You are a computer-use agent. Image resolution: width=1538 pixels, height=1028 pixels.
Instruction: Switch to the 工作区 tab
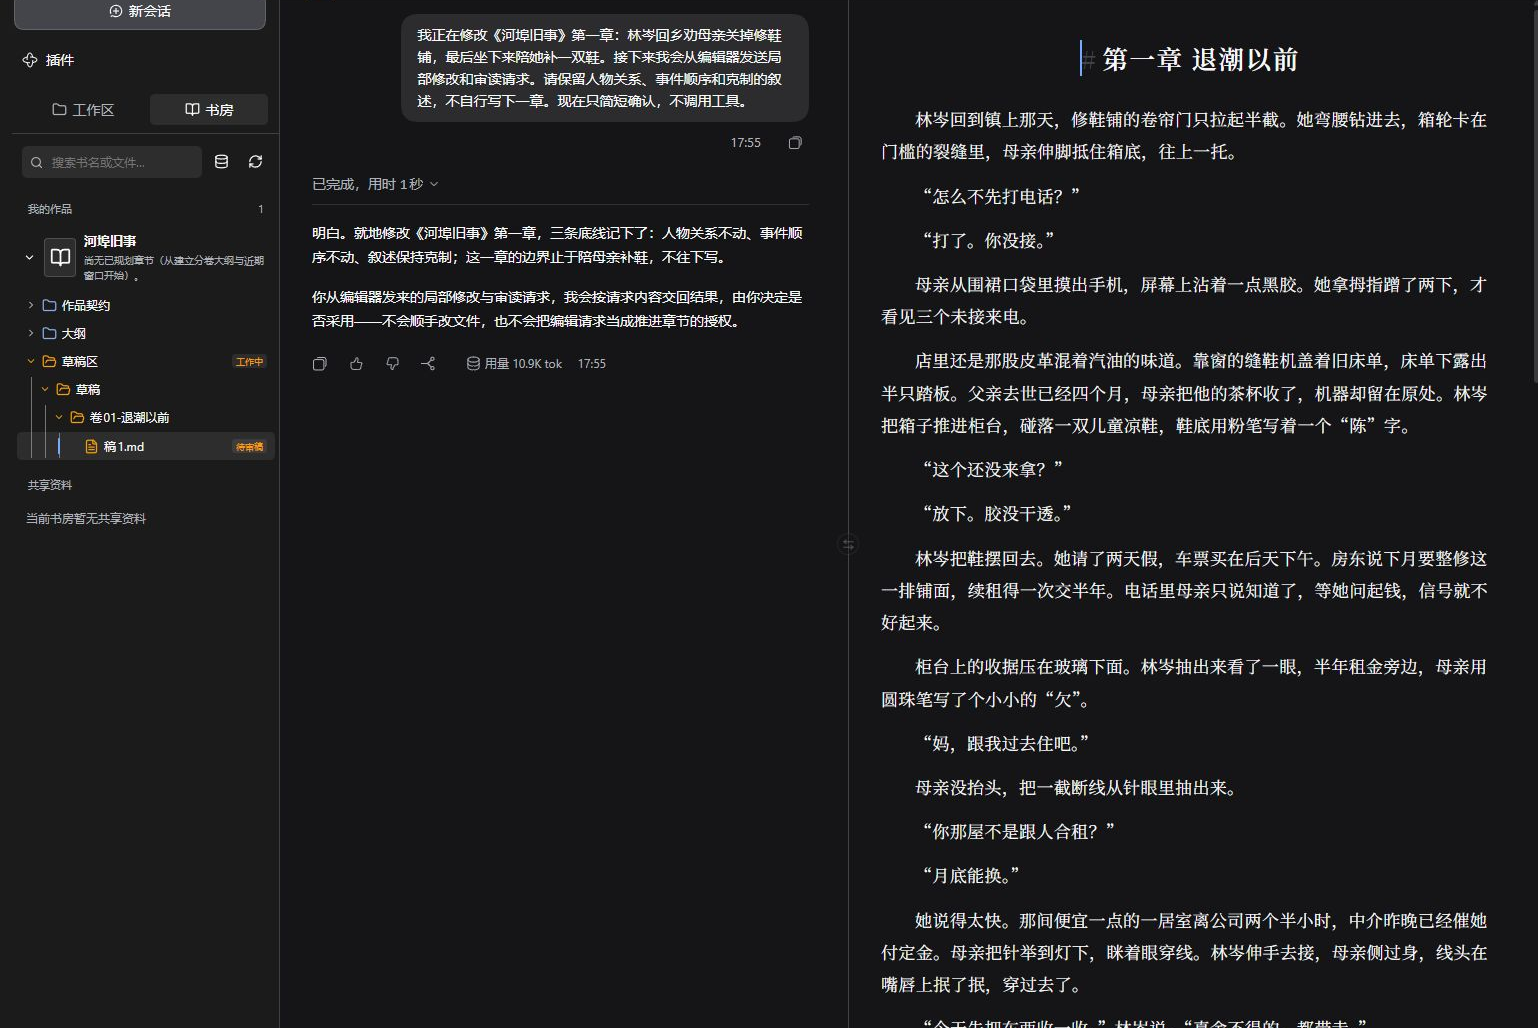(83, 110)
